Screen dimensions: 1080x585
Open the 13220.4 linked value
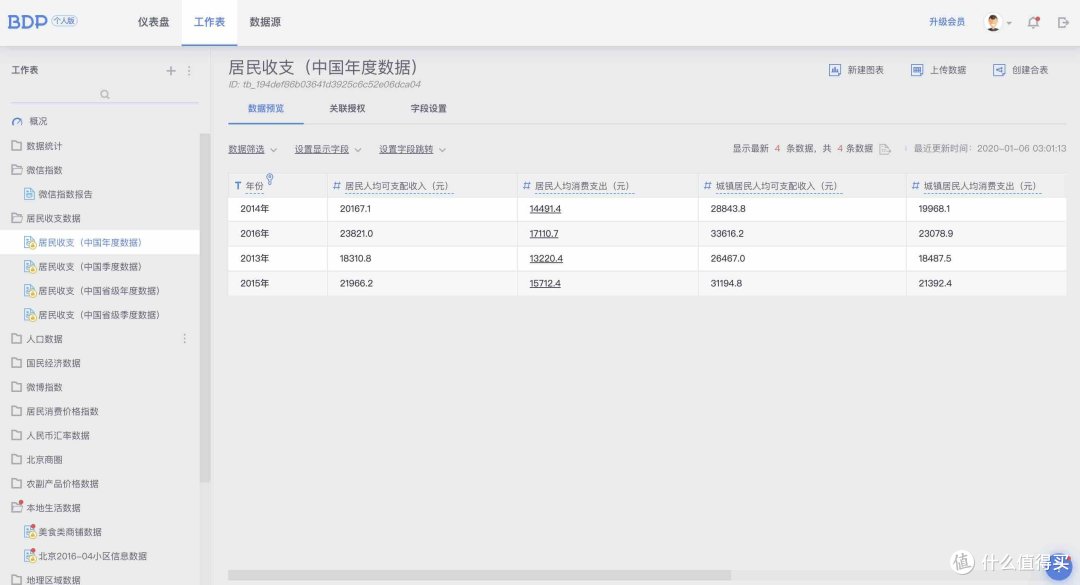[x=546, y=258]
